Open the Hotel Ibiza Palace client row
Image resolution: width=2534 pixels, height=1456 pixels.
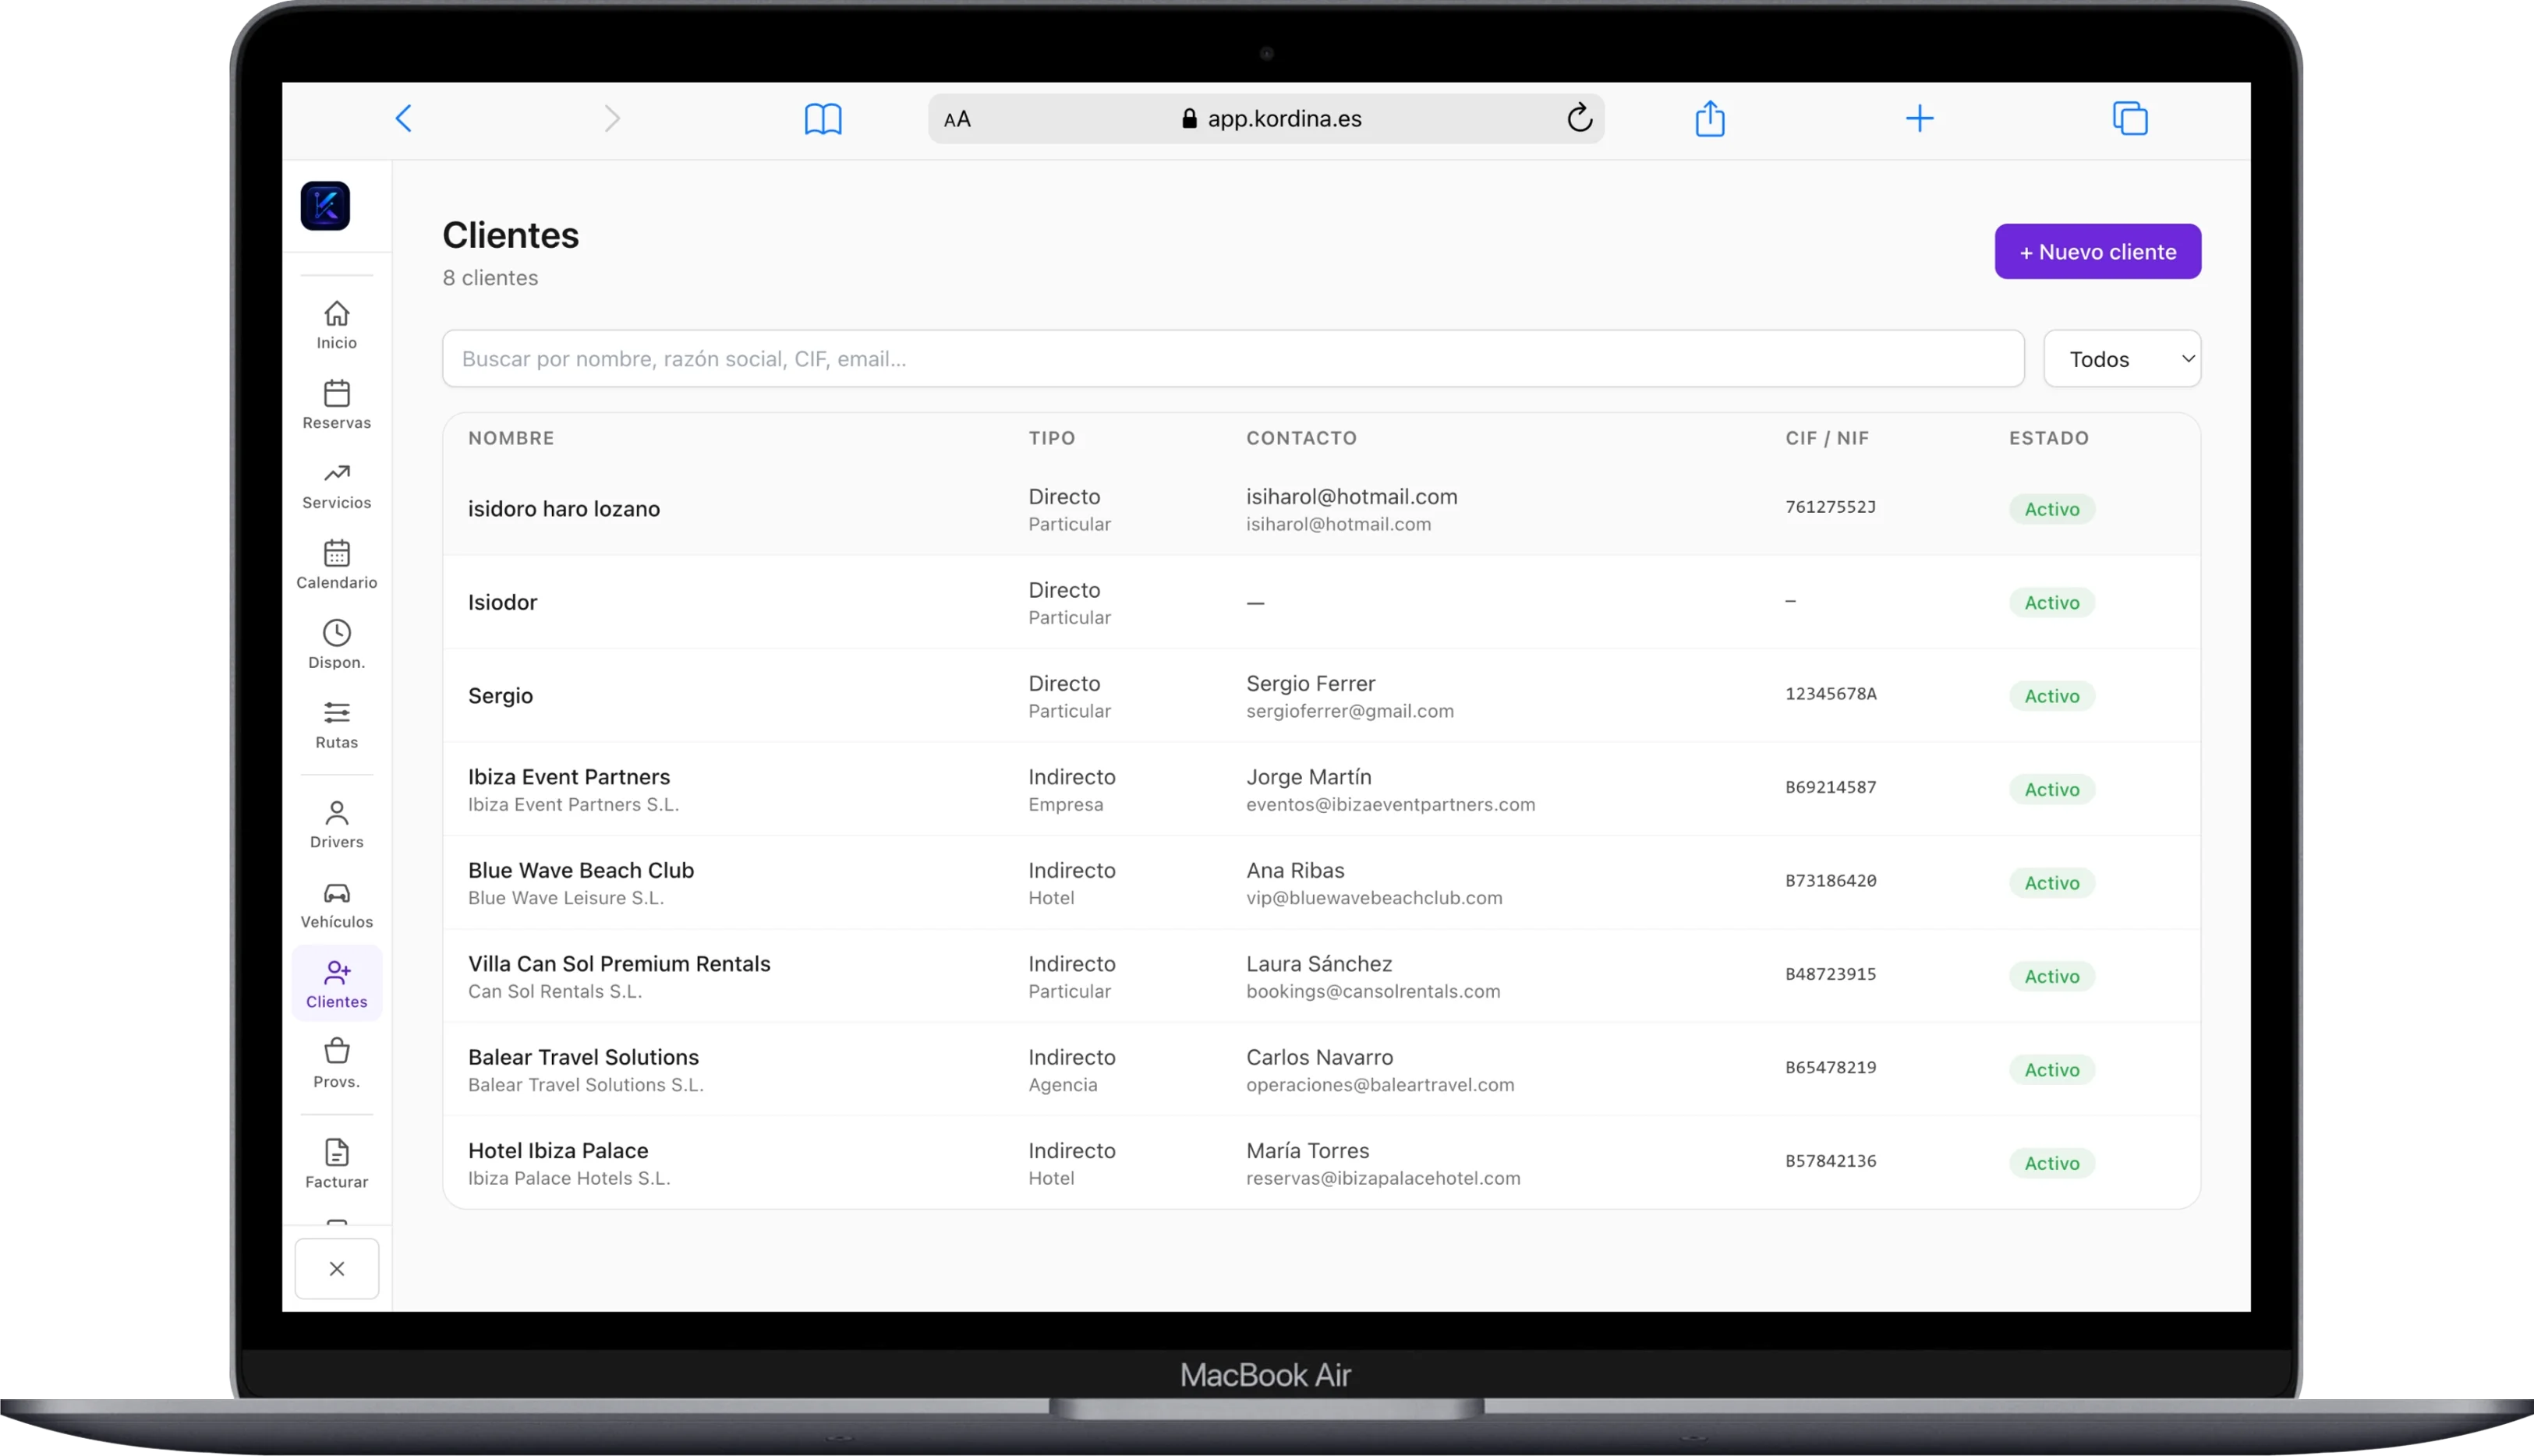point(1320,1162)
